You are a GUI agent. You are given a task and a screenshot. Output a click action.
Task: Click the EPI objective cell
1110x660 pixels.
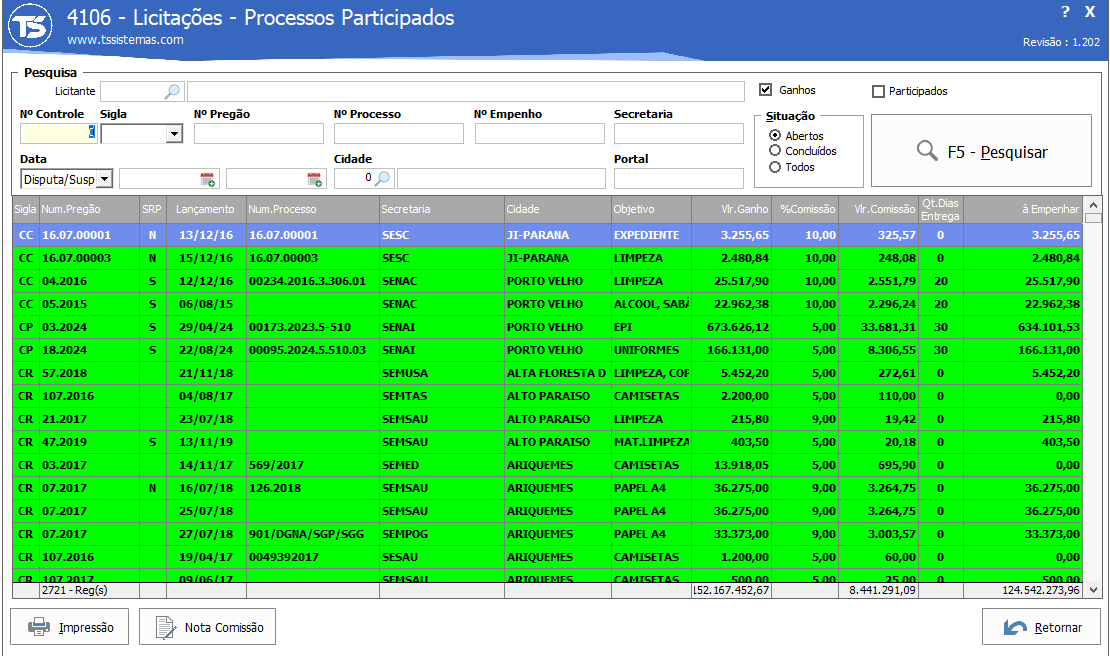point(651,327)
